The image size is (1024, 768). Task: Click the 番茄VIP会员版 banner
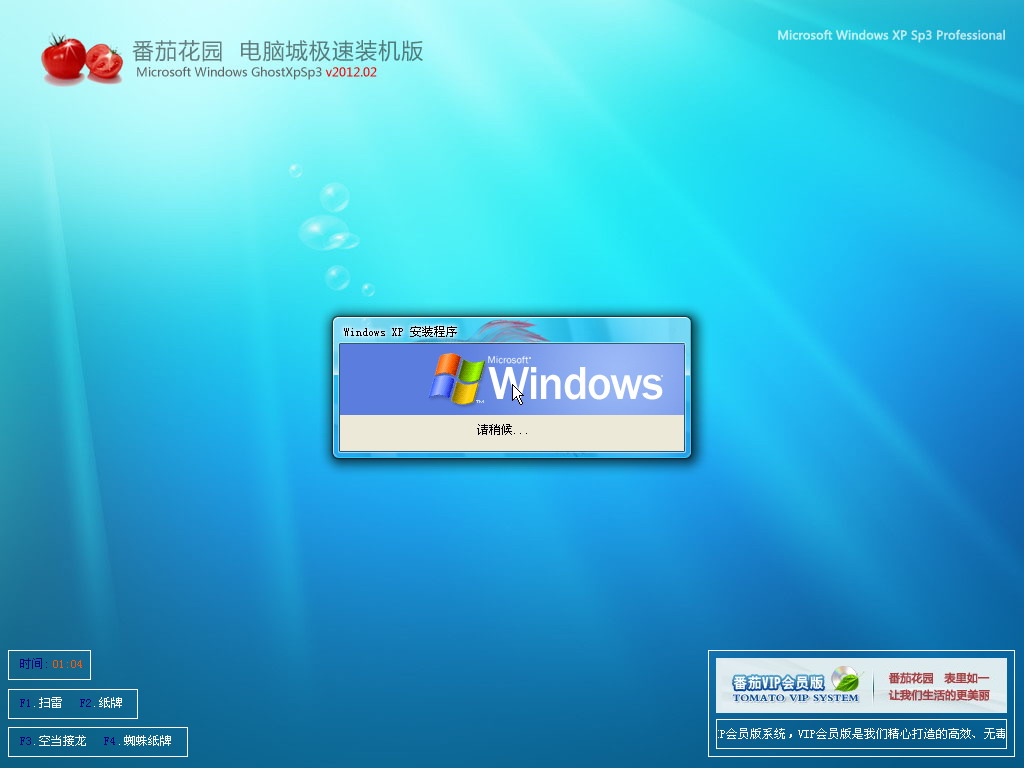pyautogui.click(x=861, y=685)
